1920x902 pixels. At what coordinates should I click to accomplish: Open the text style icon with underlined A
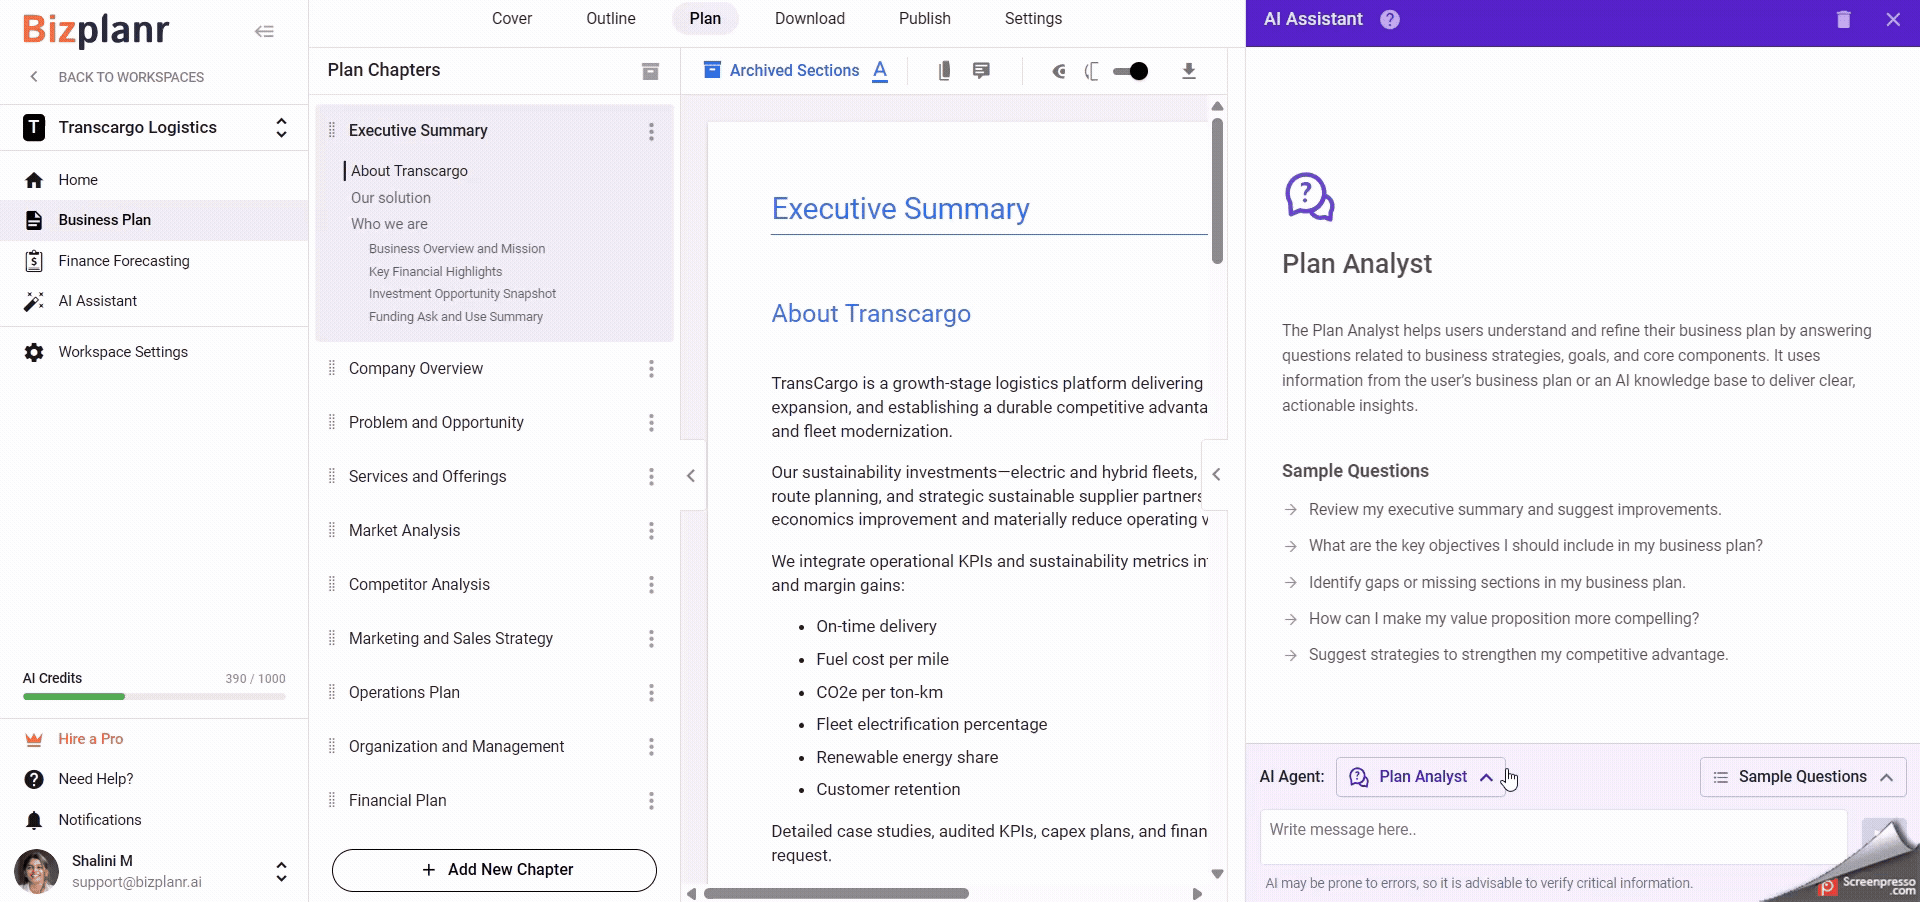(x=880, y=71)
